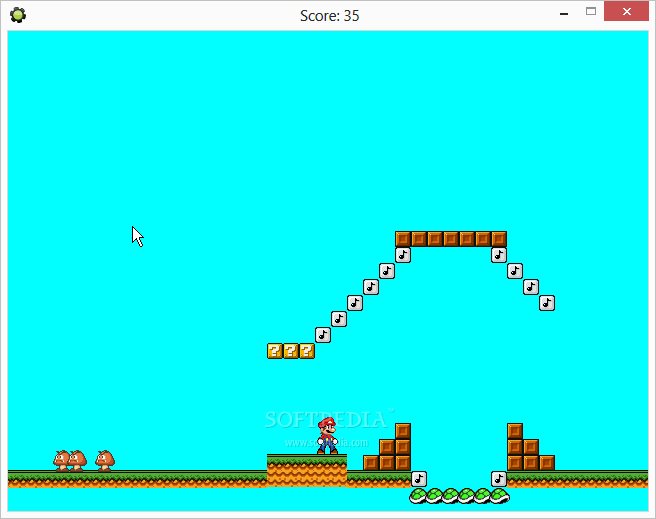
Task: Click the green shell app icon in title bar
Action: click(18, 15)
